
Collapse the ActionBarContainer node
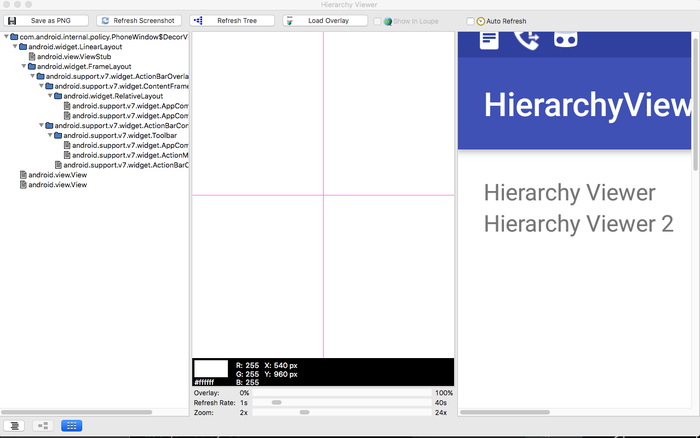pos(41,125)
